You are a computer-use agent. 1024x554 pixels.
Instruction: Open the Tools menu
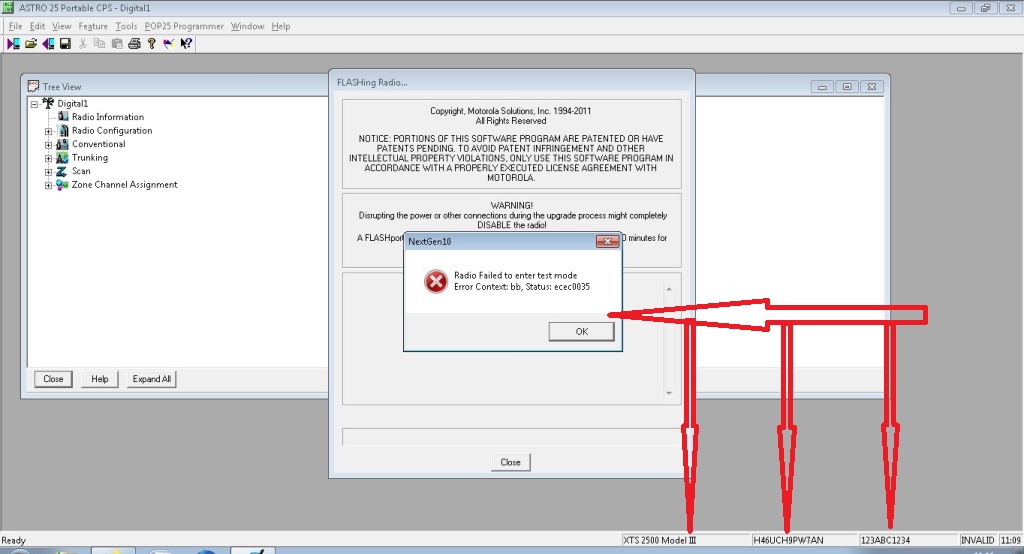126,26
